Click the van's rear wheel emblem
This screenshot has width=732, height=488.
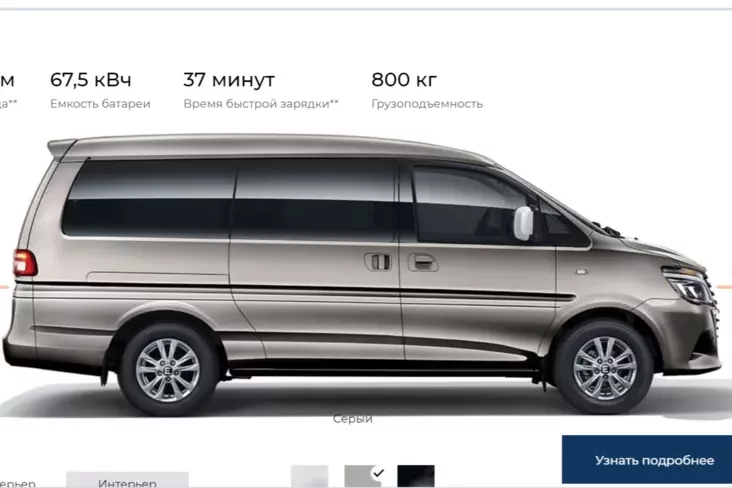pos(168,371)
